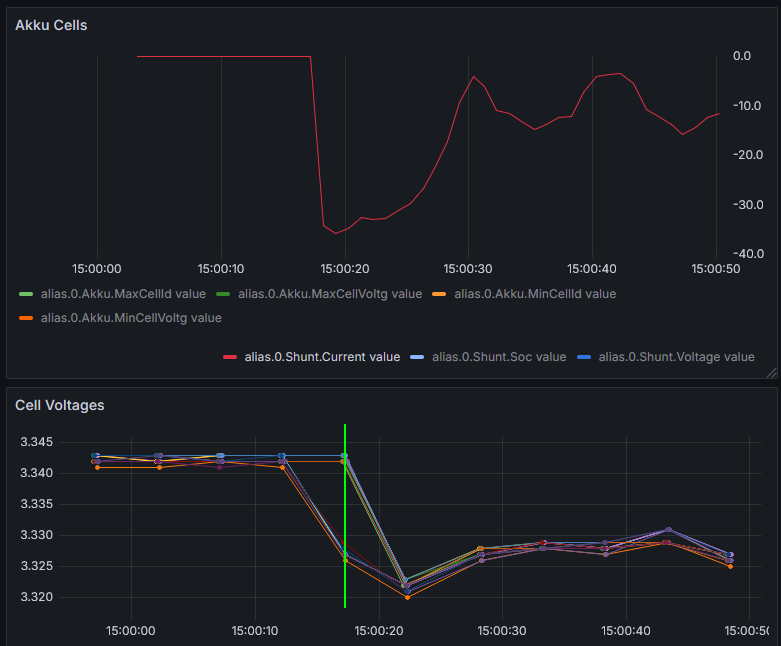Toggle the alias.0.Akku.MaxCellVoltg value series label
This screenshot has width=781, height=646.
click(330, 294)
